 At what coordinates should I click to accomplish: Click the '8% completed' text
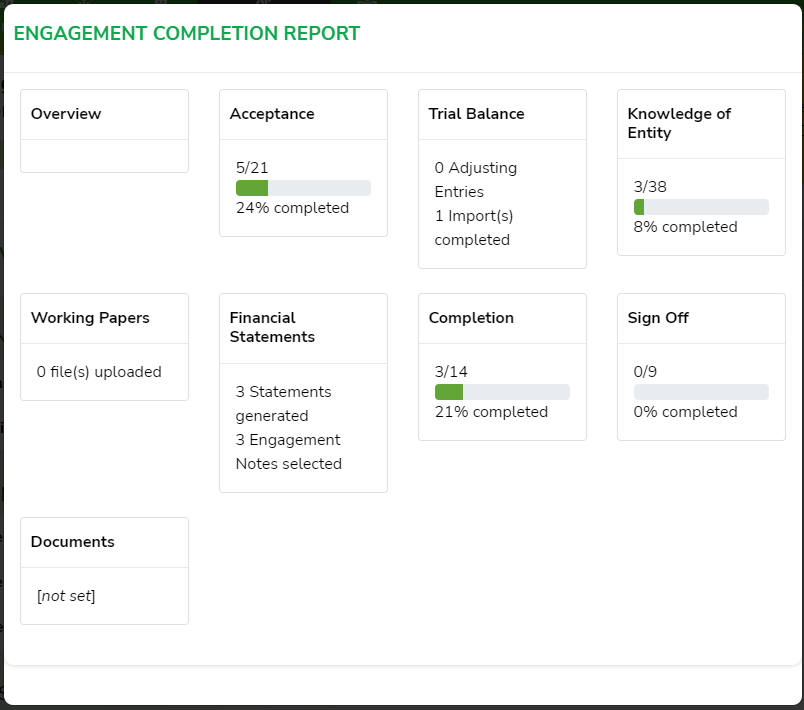(686, 227)
